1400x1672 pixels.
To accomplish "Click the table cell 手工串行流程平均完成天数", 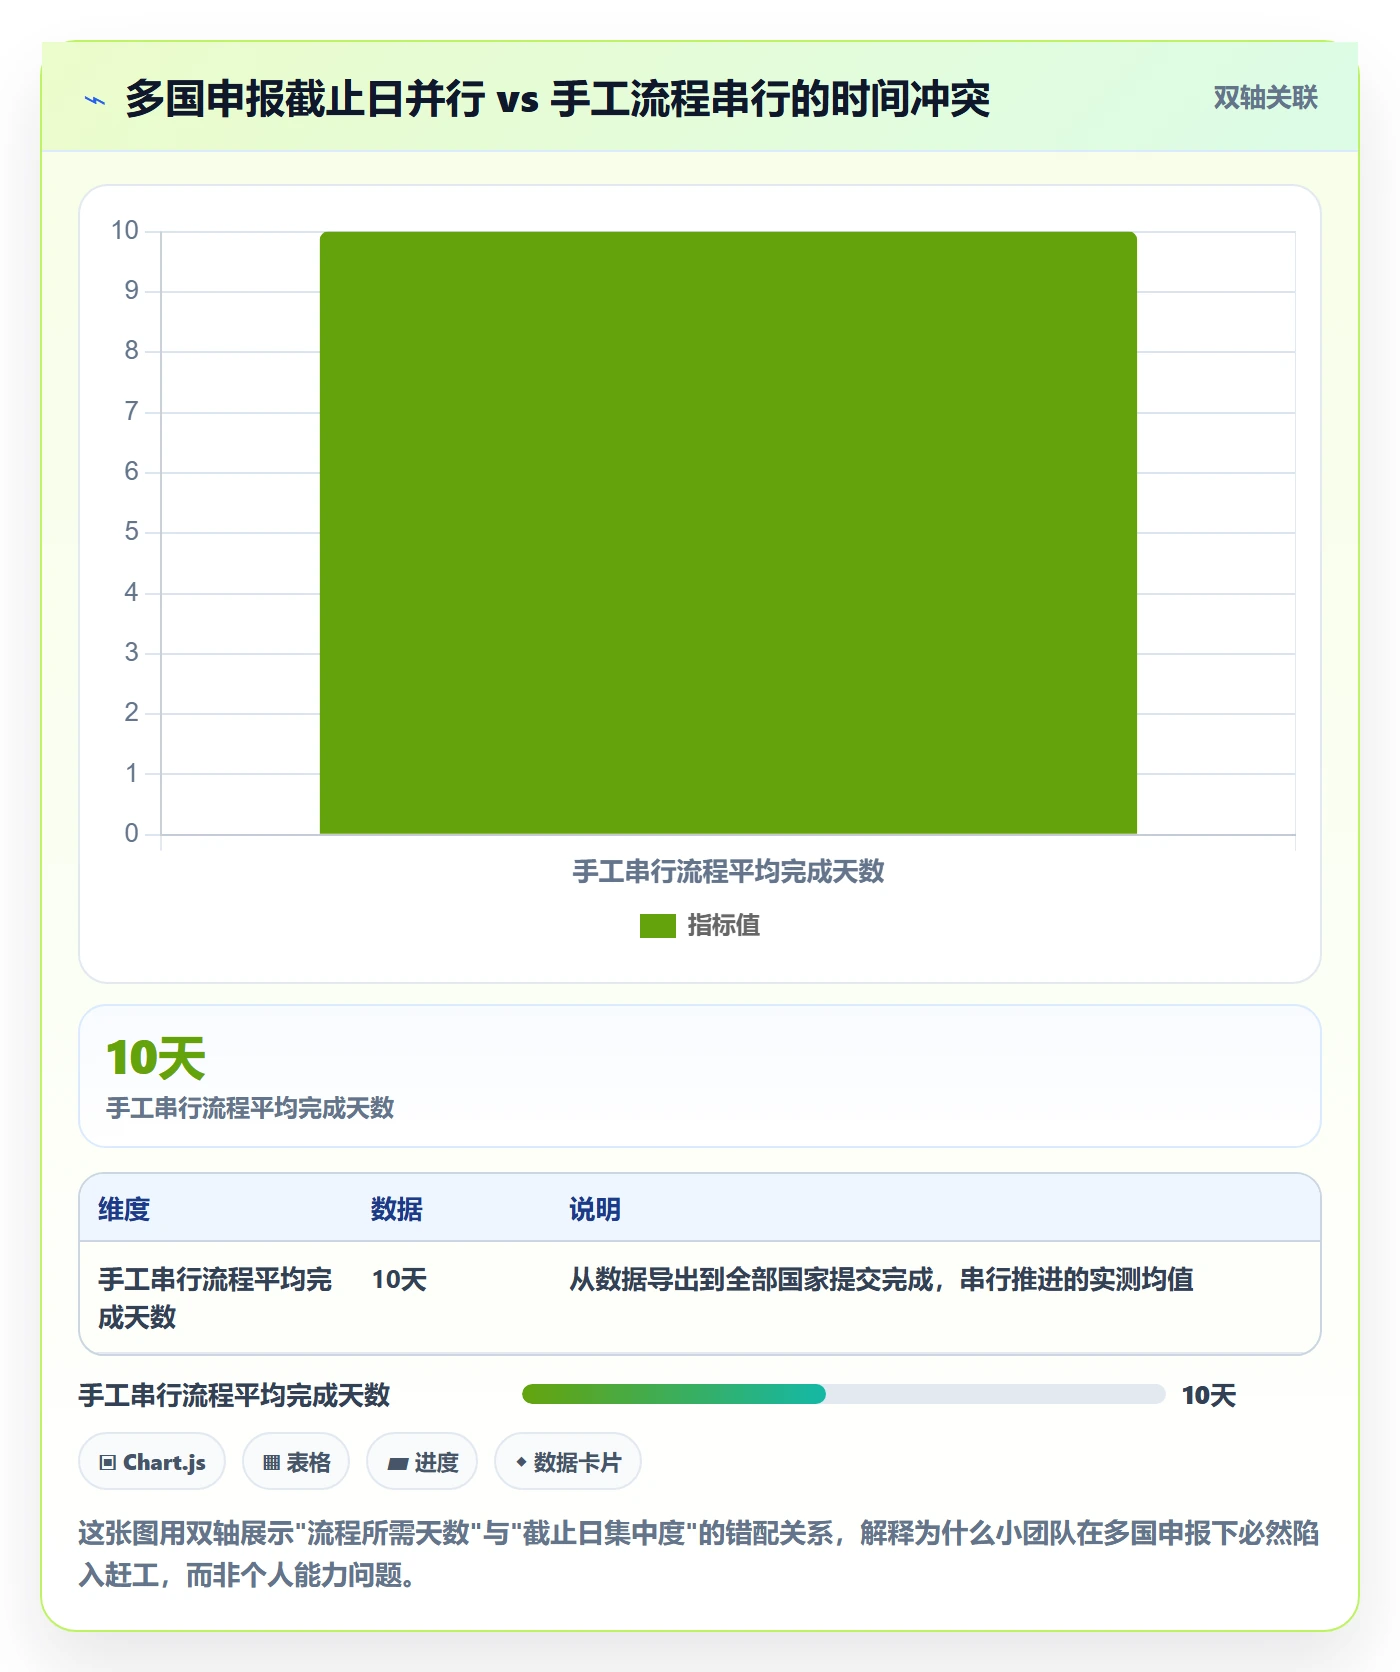I will pos(215,1298).
